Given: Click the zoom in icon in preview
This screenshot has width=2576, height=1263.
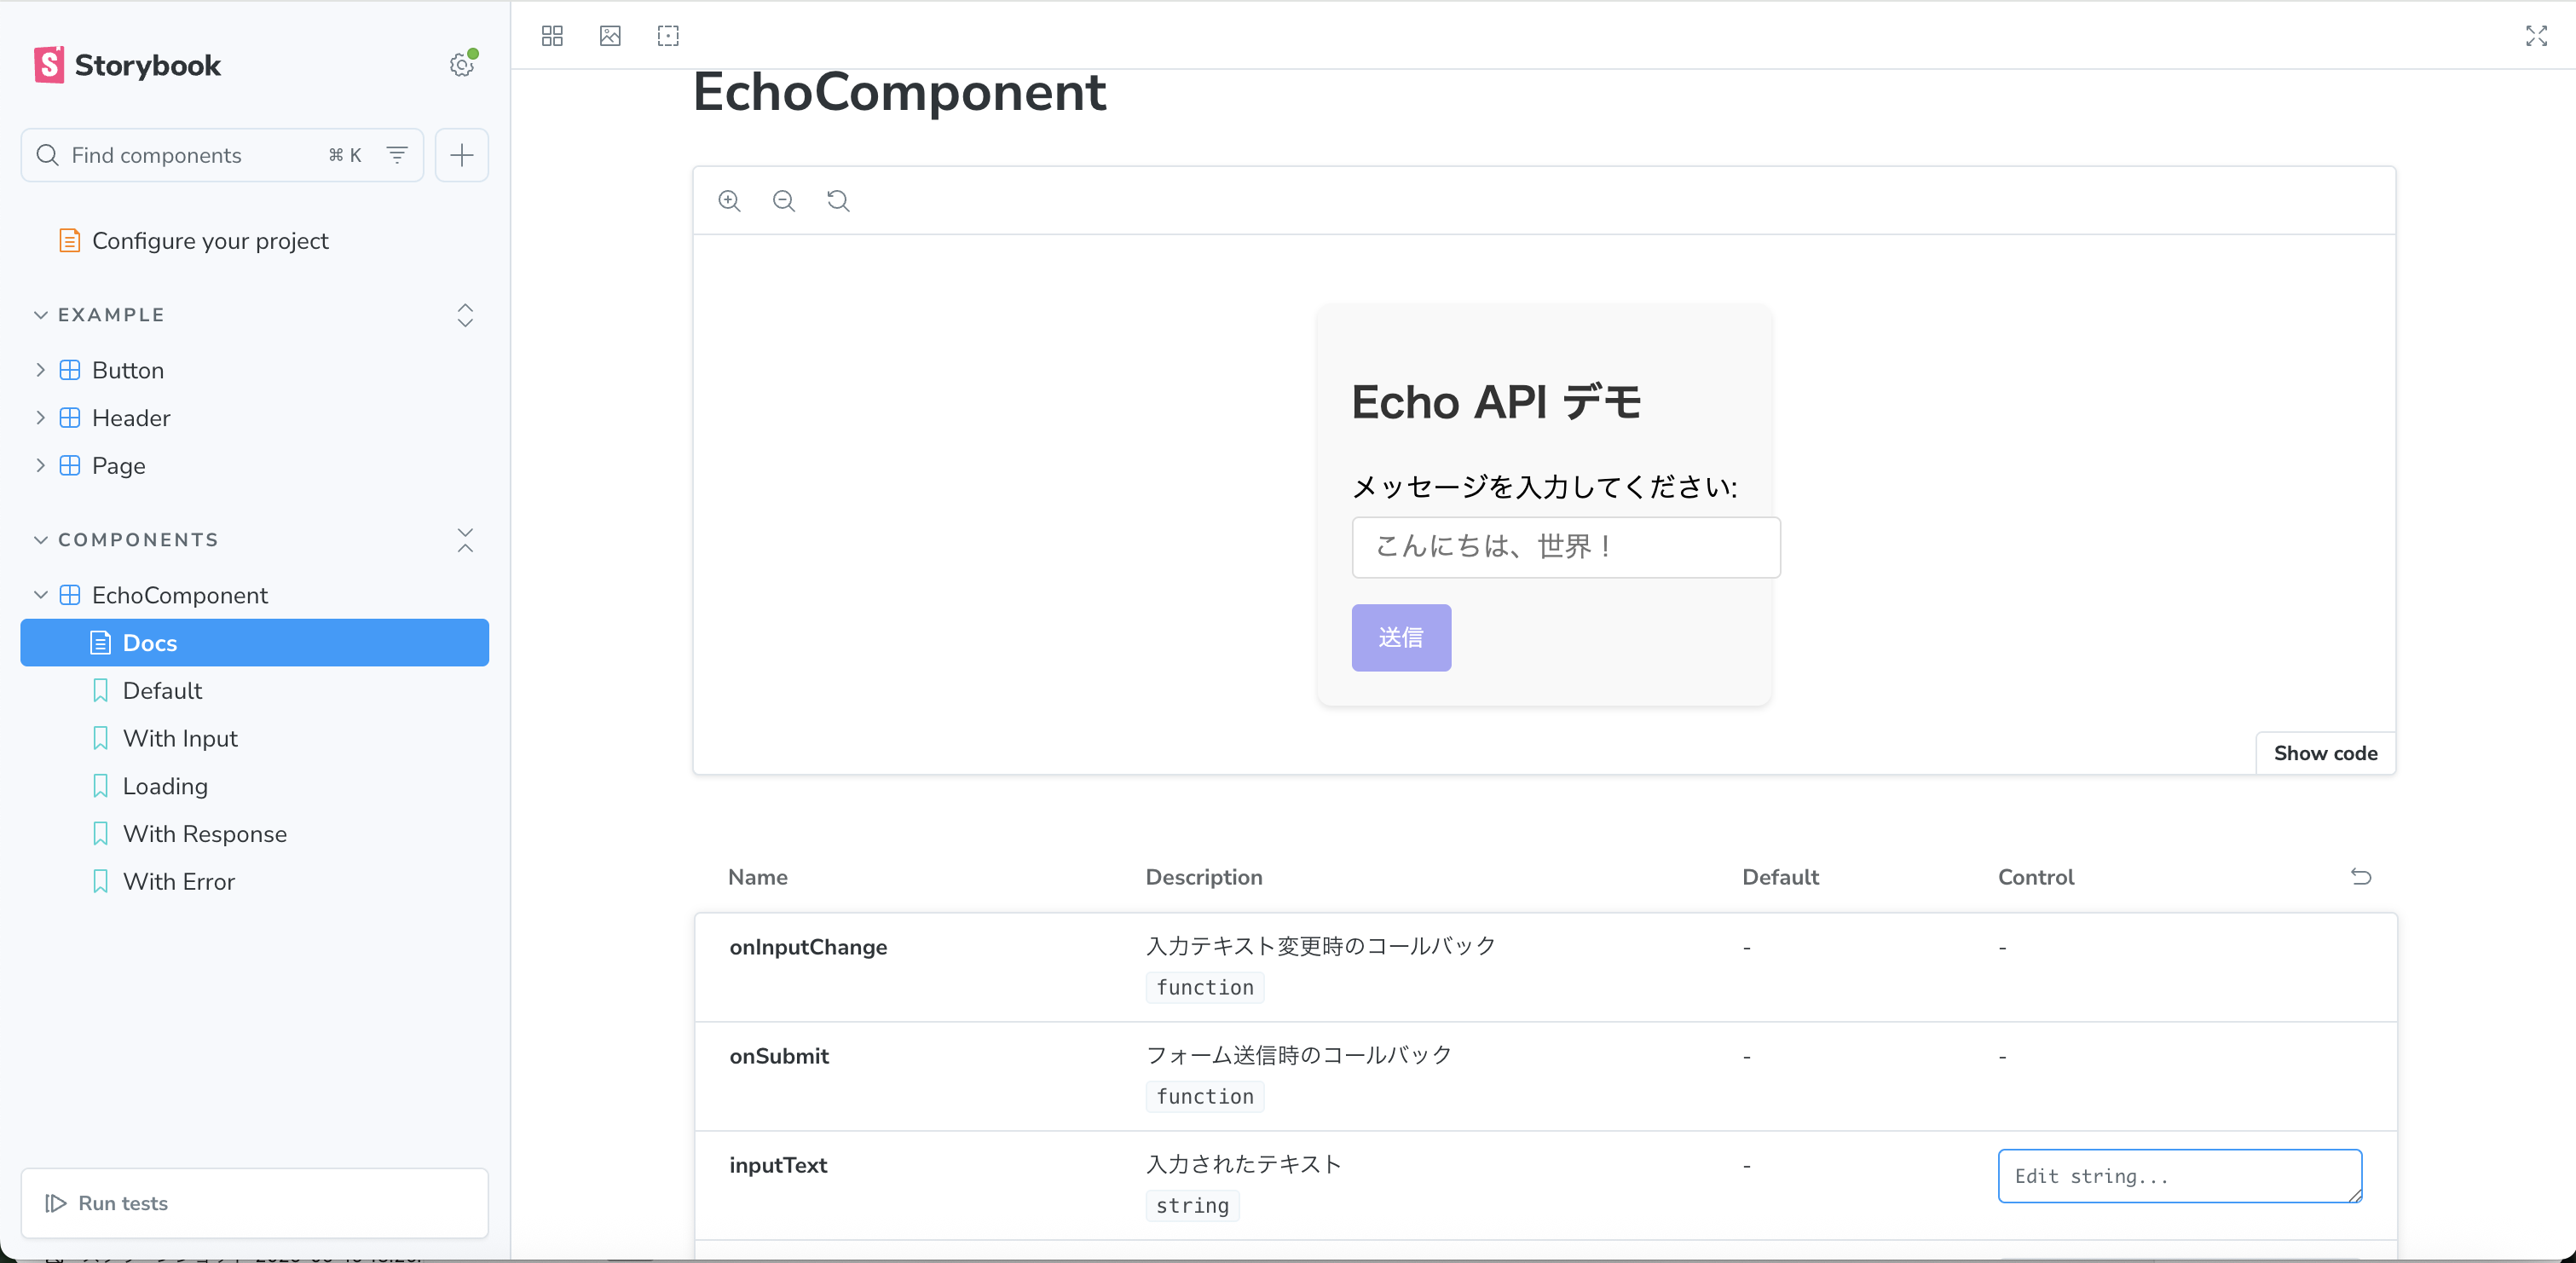Looking at the screenshot, I should point(729,201).
